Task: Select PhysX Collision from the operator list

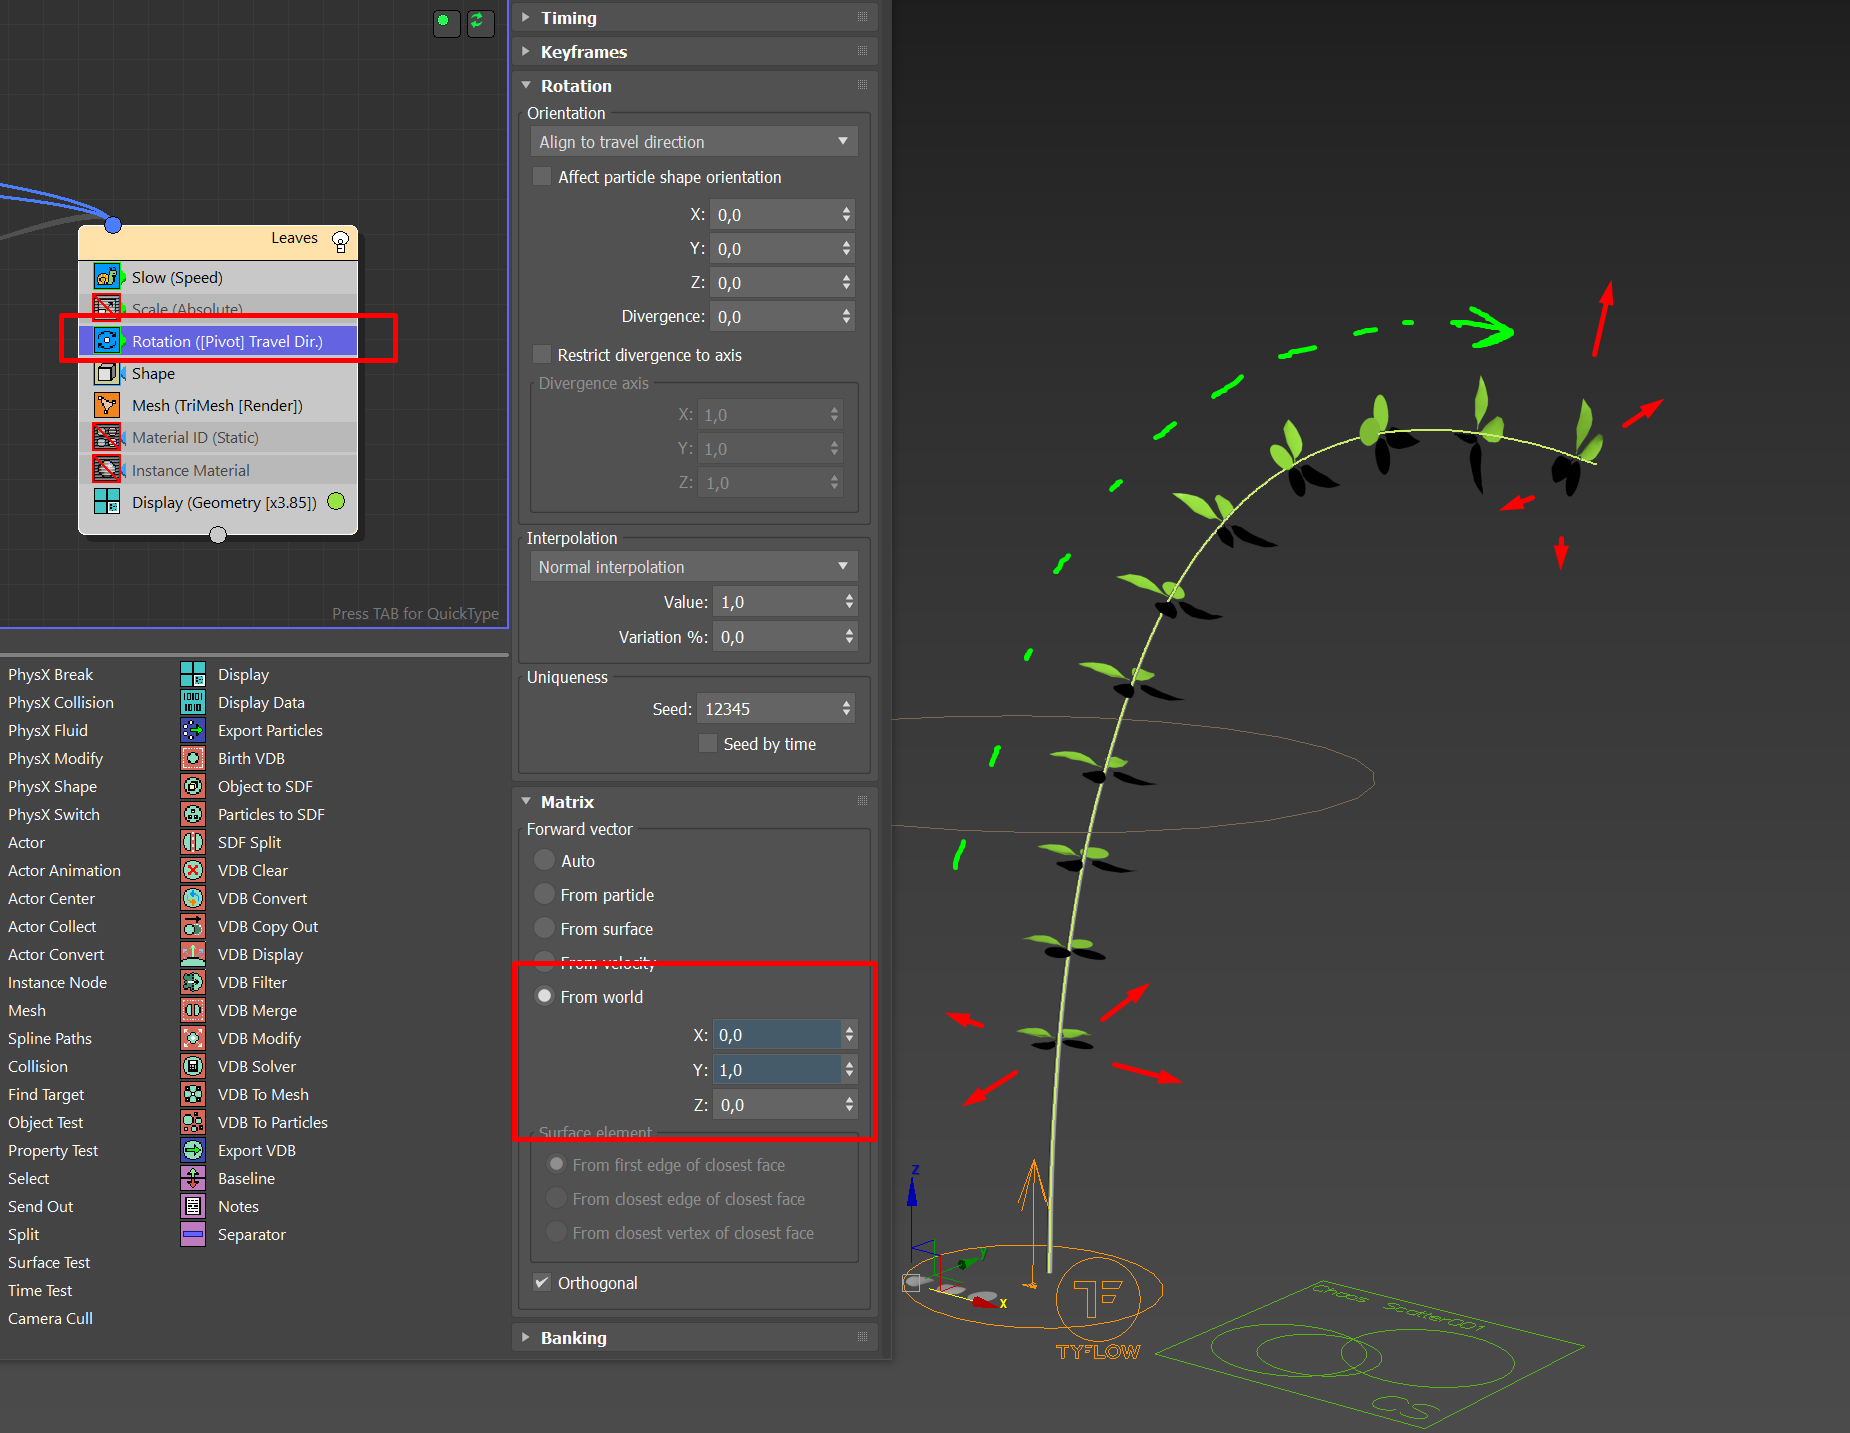Action: click(x=61, y=702)
